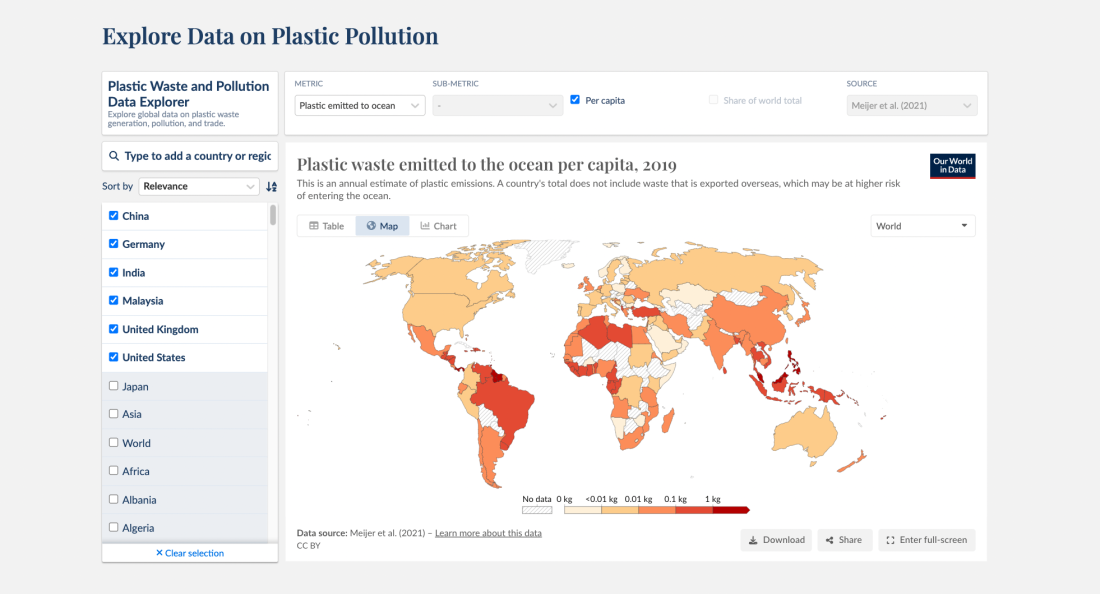Expand the Sort by Relevance dropdown
The image size is (1100, 594).
point(199,187)
